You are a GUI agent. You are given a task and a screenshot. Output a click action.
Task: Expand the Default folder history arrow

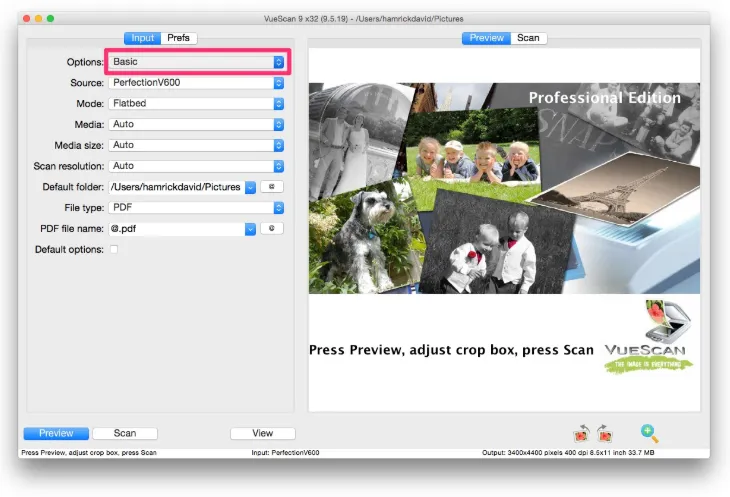coord(250,187)
